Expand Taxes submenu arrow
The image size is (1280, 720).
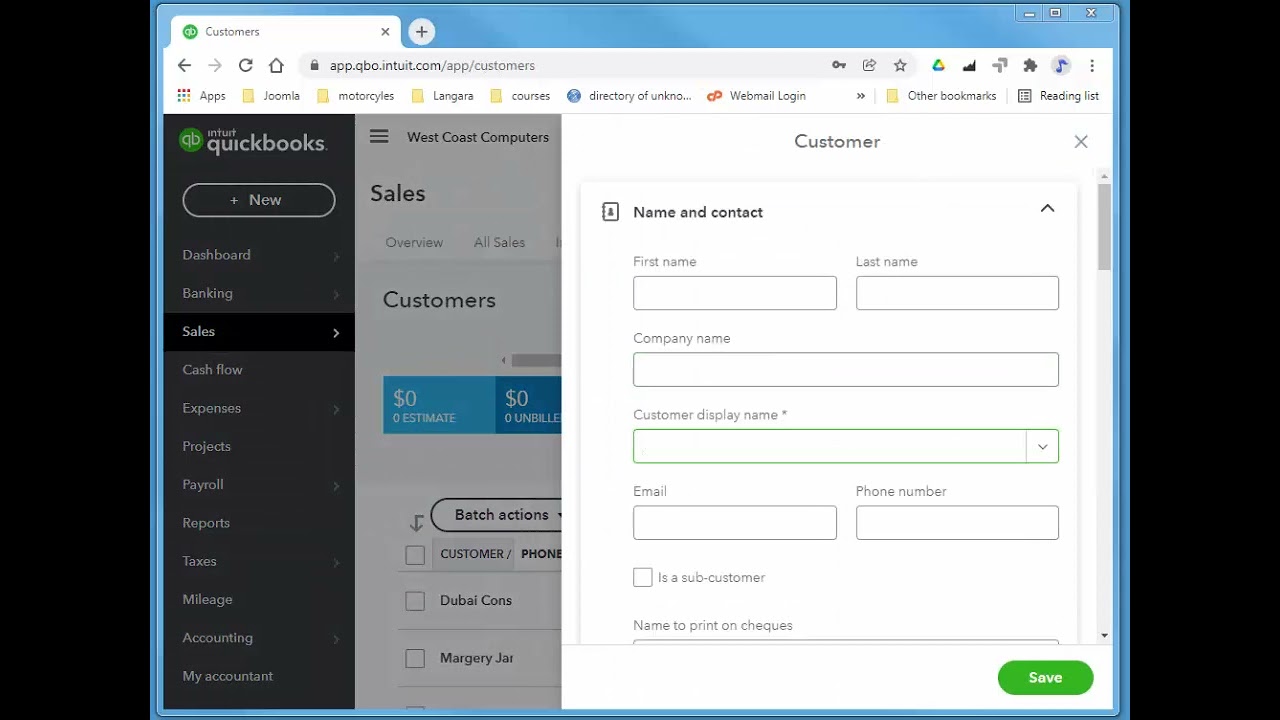click(x=336, y=562)
